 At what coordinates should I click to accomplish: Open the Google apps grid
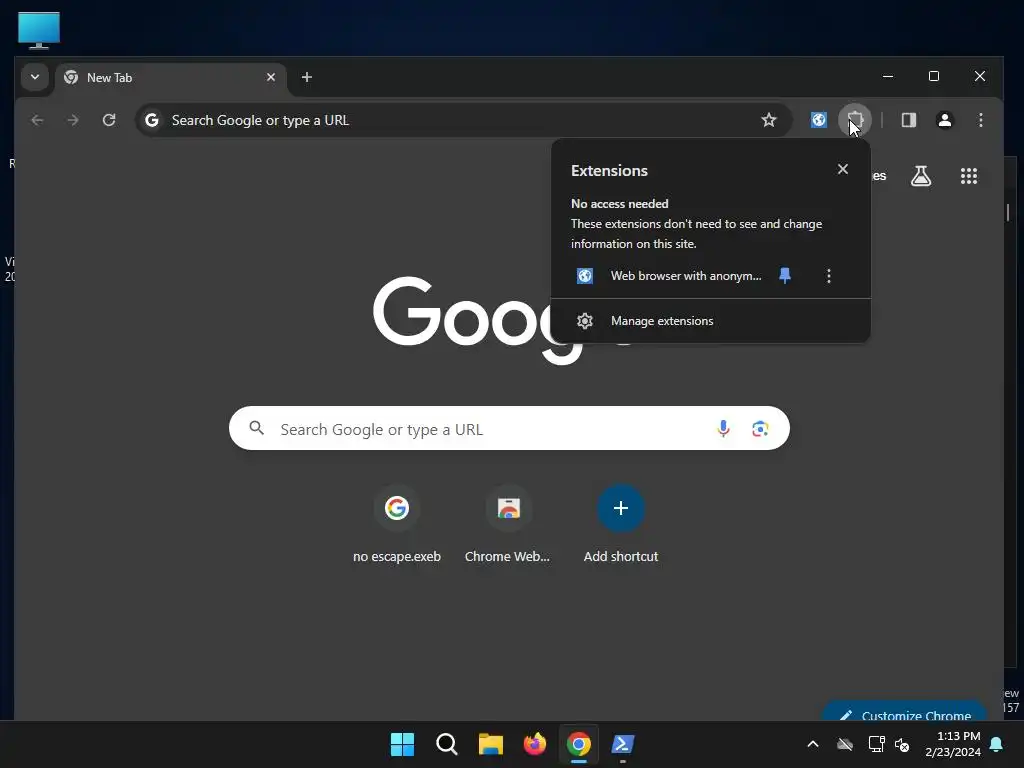click(968, 176)
